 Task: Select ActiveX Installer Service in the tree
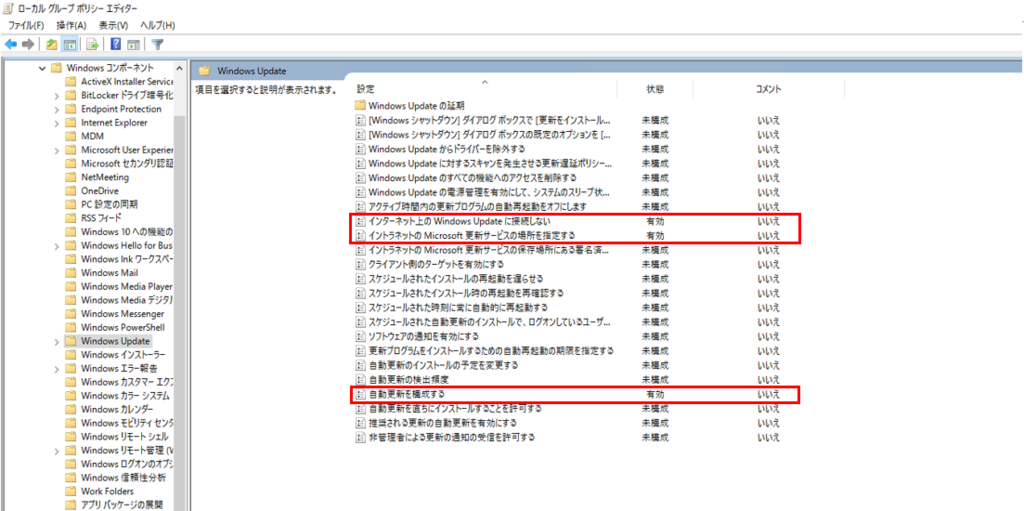click(x=127, y=82)
